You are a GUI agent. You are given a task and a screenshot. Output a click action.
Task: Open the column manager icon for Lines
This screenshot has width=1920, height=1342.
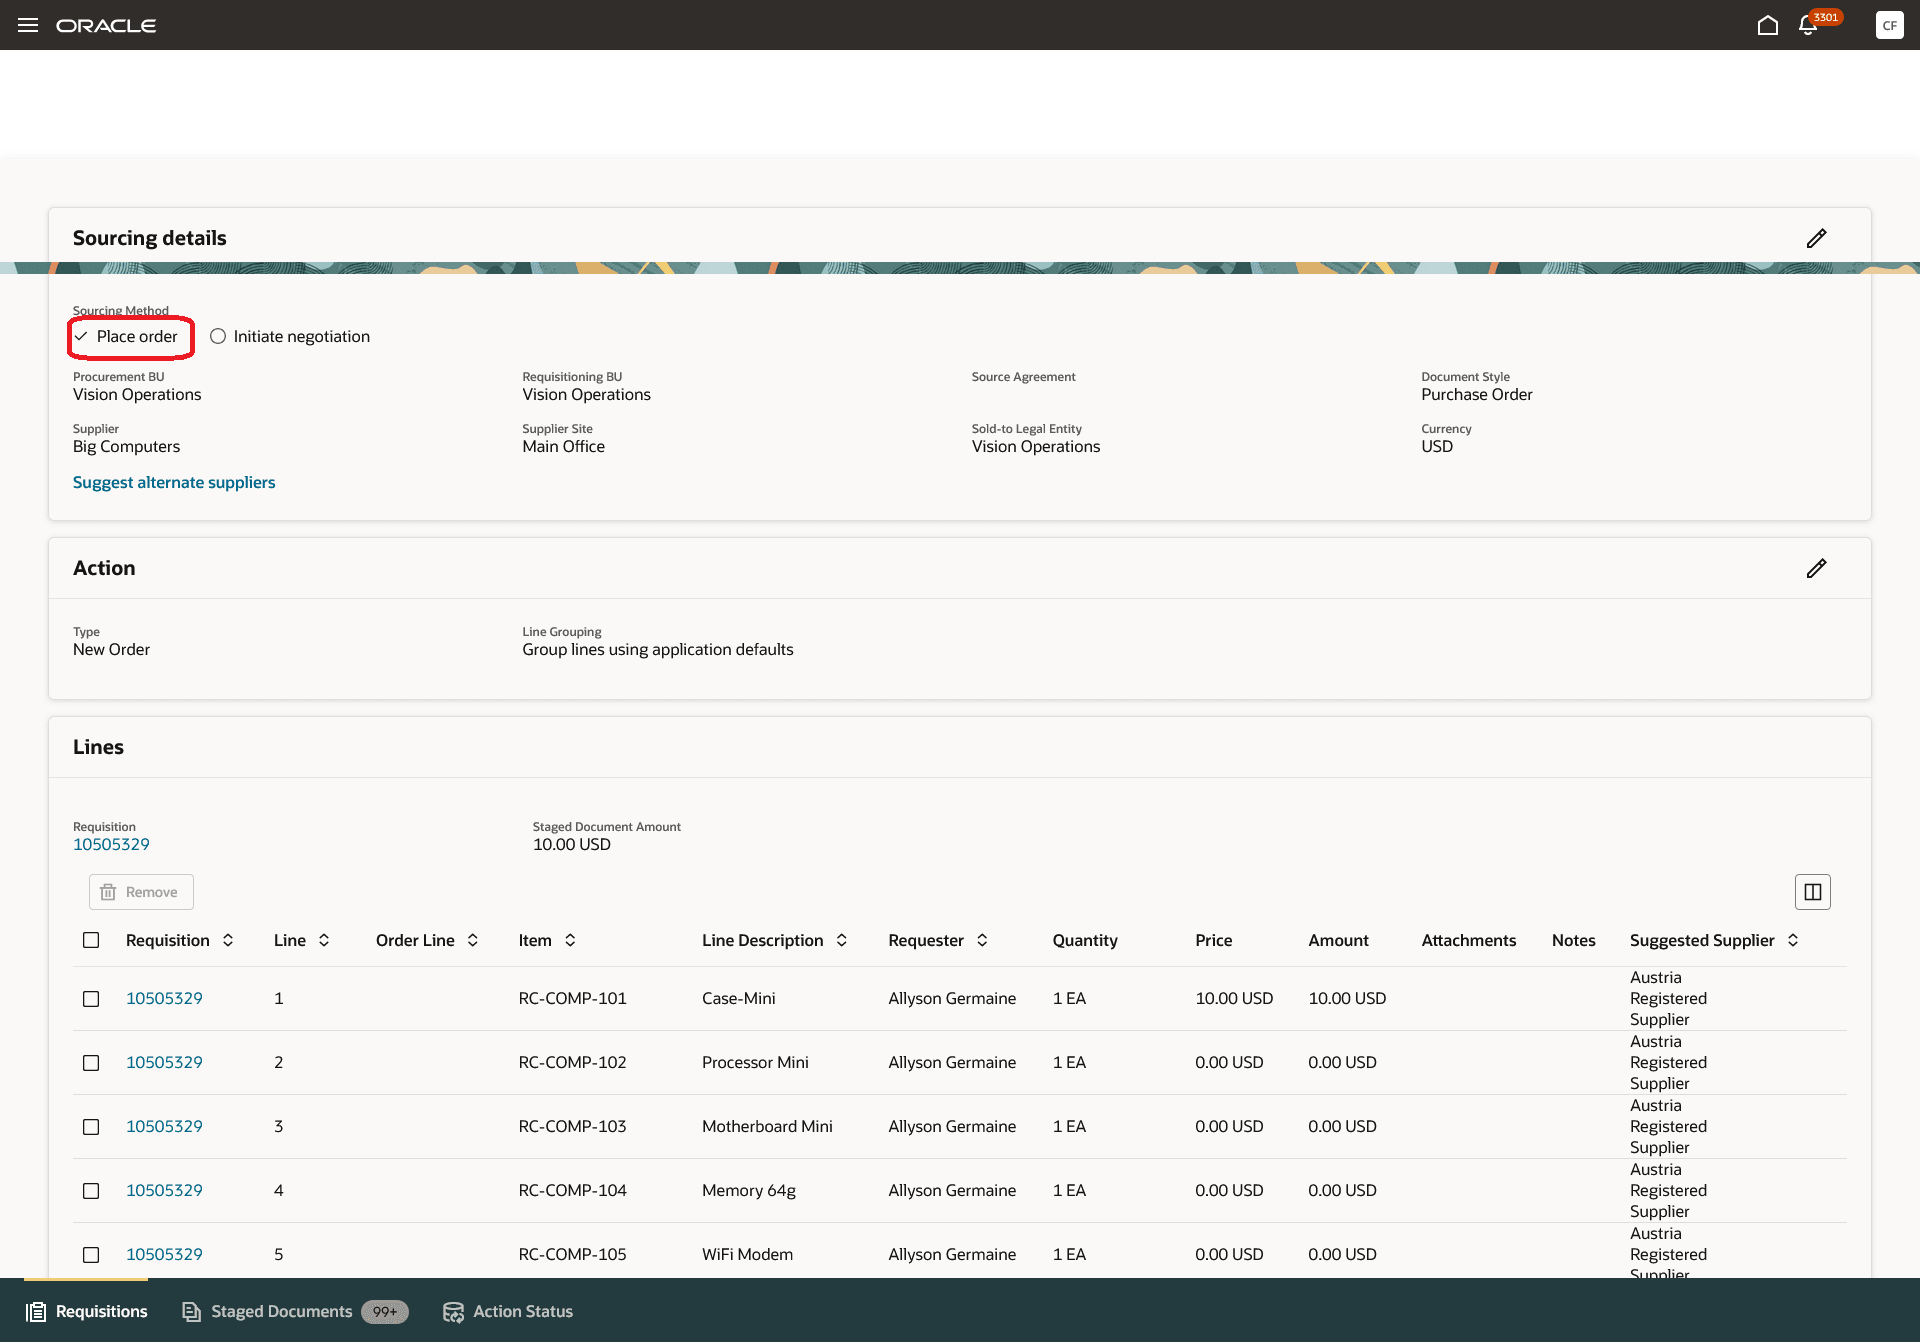(1812, 892)
